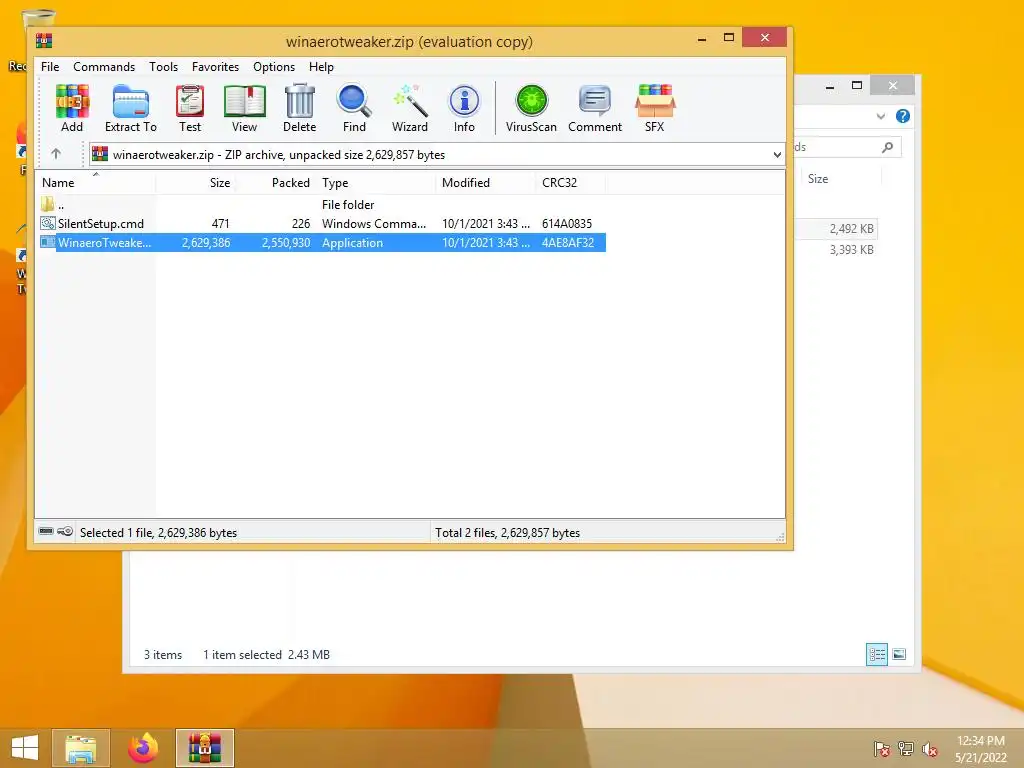The image size is (1024, 768).
Task: Switch Explorer to large icons view
Action: (x=899, y=654)
